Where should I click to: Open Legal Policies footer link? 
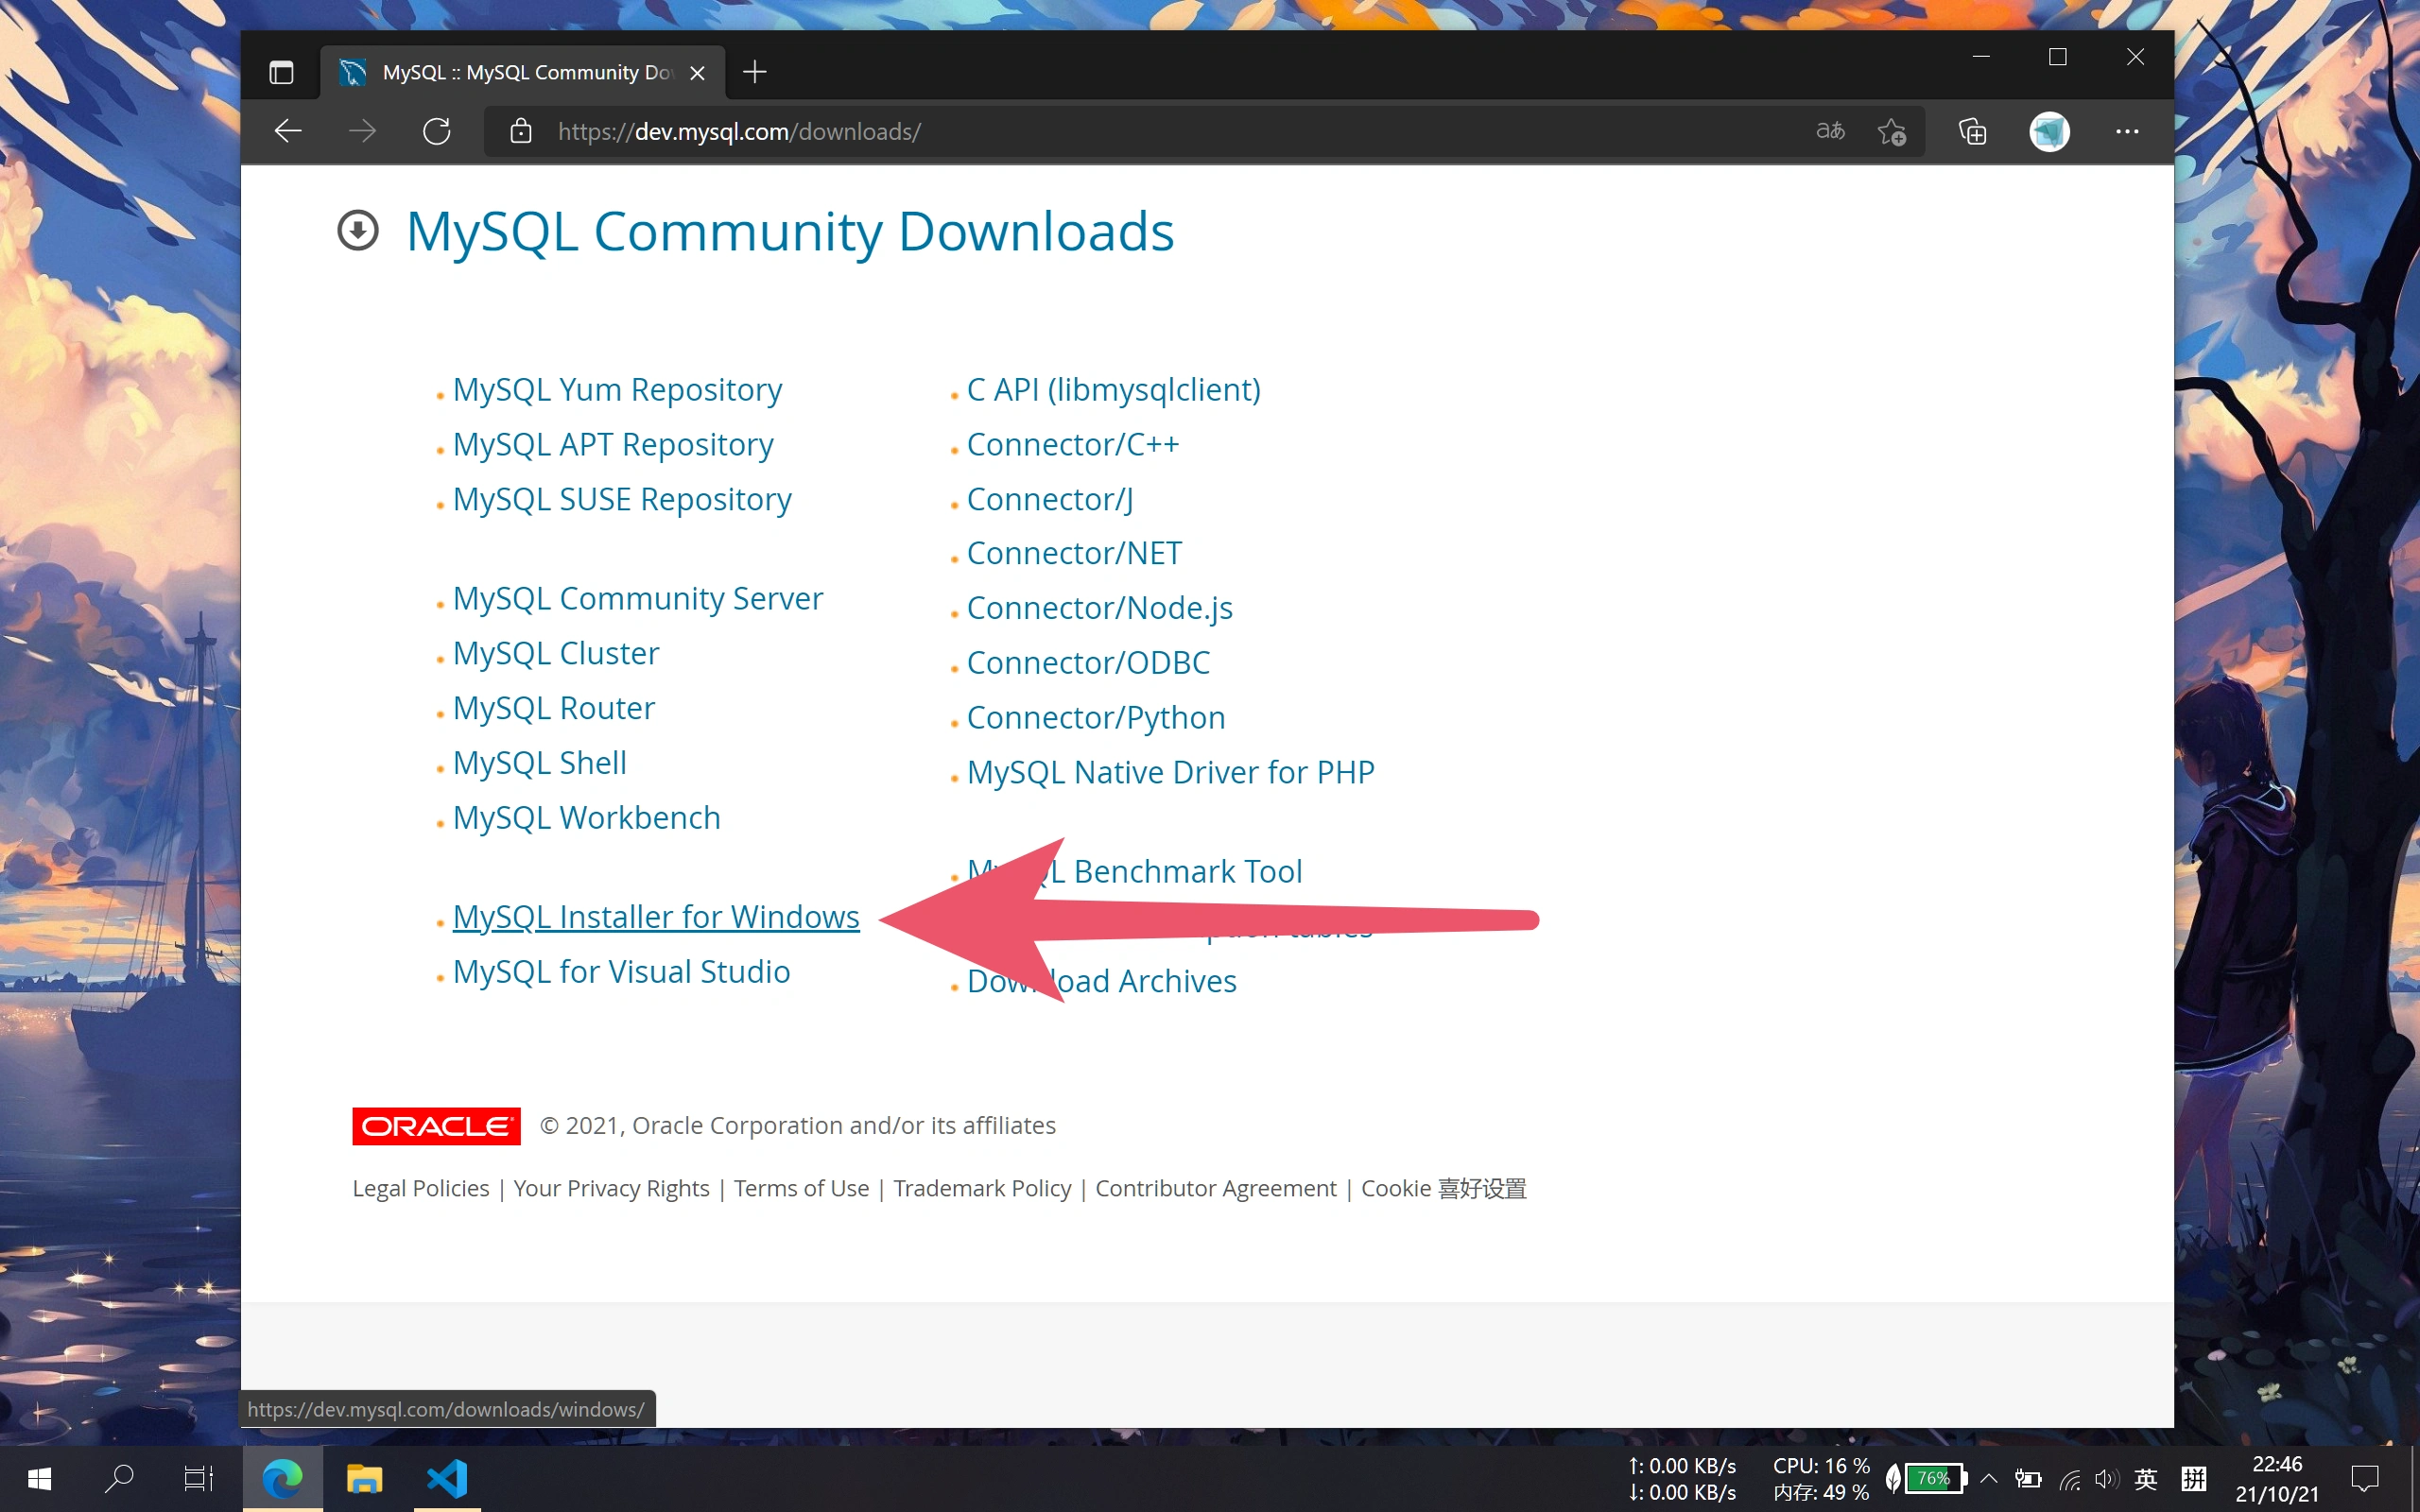pos(421,1188)
